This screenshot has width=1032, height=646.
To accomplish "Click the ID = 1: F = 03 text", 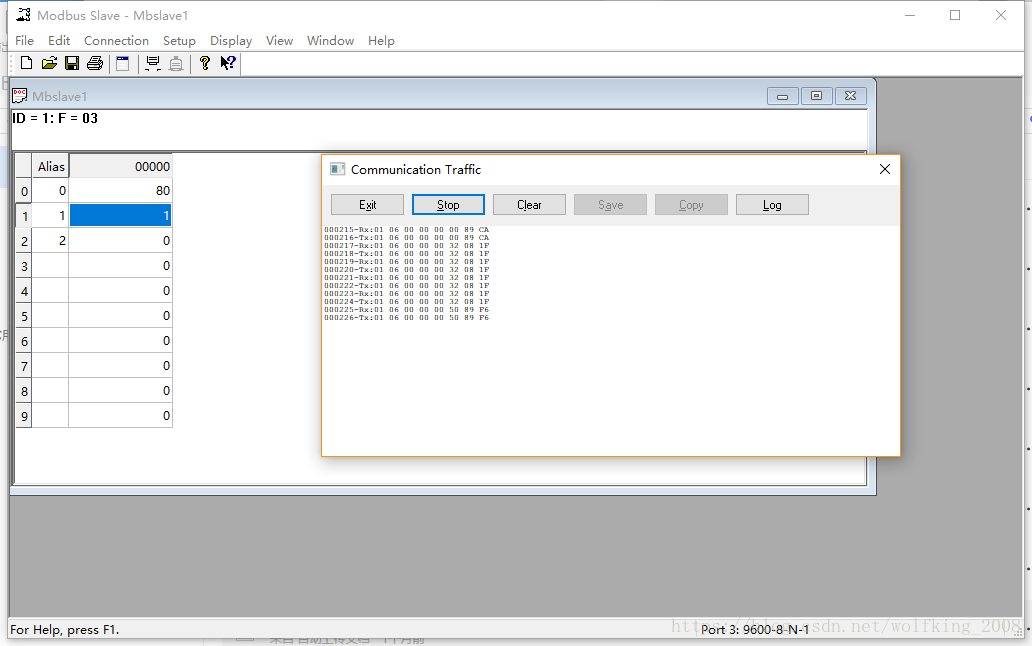I will (55, 118).
